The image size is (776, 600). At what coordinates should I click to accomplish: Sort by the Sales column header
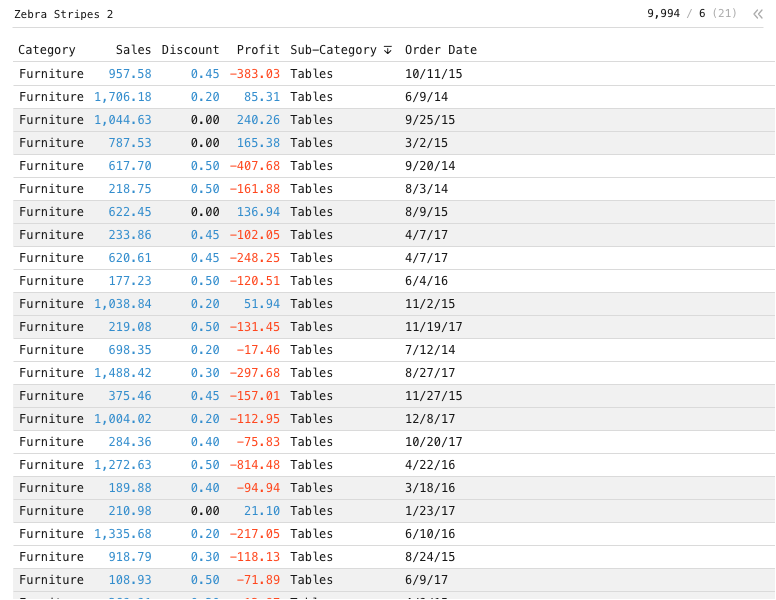pos(134,50)
